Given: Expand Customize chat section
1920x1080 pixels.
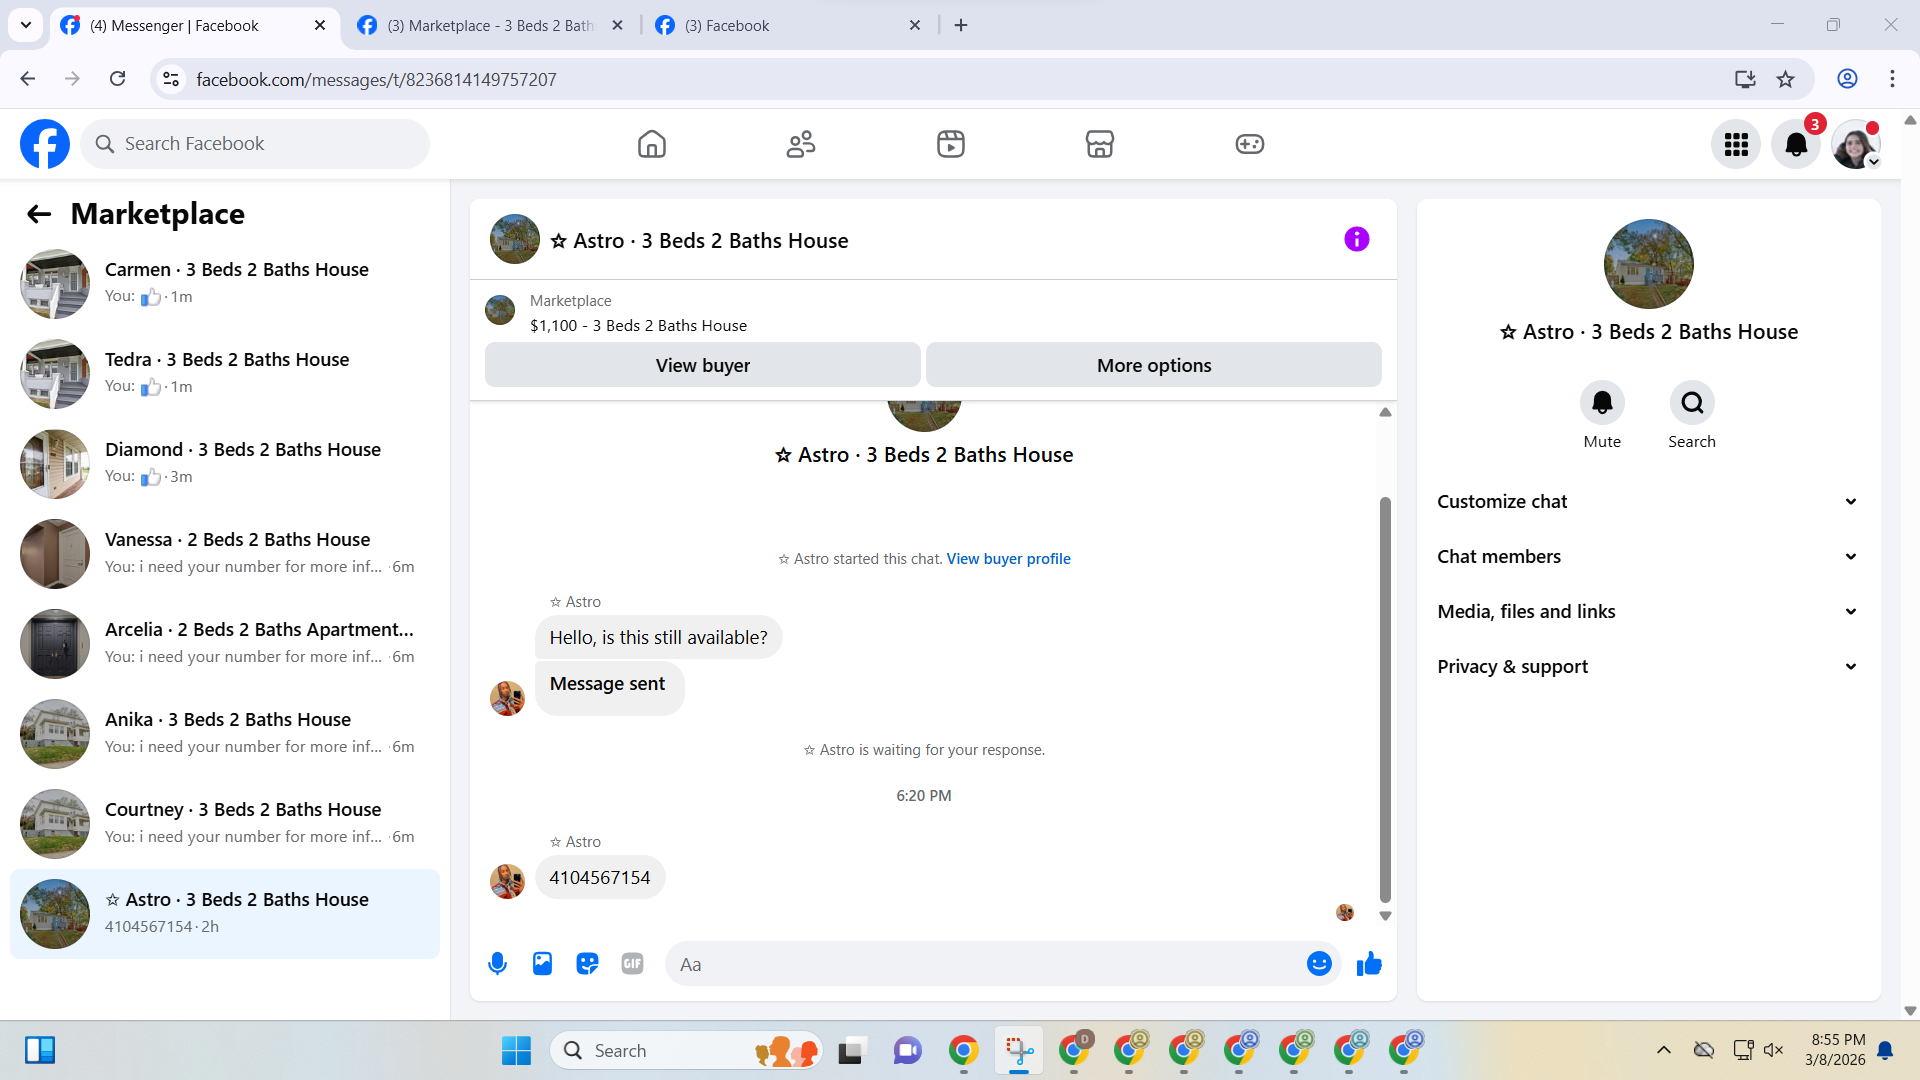Looking at the screenshot, I should 1648,502.
